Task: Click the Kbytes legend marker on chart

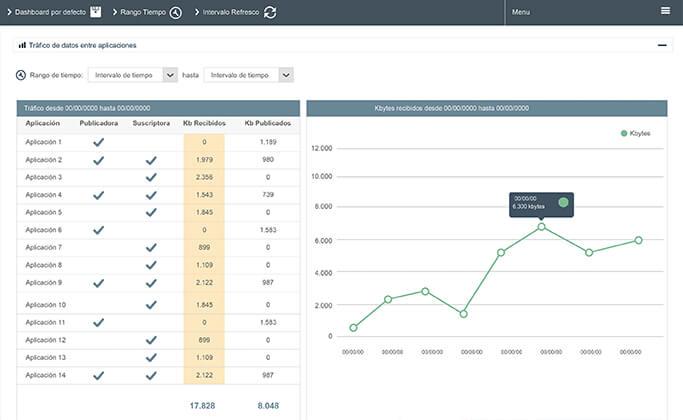Action: coord(623,133)
